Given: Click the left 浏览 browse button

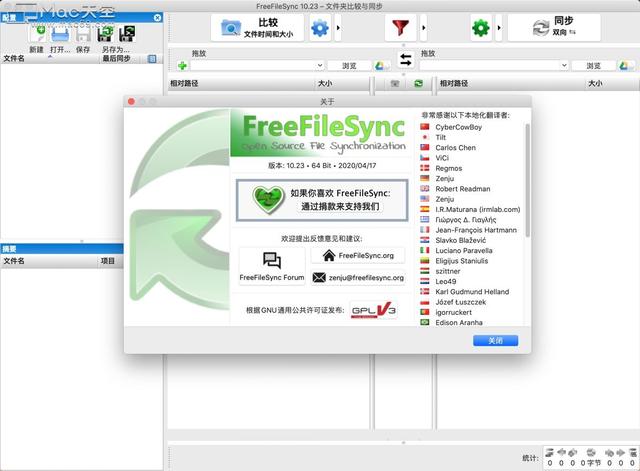Looking at the screenshot, I should [x=349, y=65].
